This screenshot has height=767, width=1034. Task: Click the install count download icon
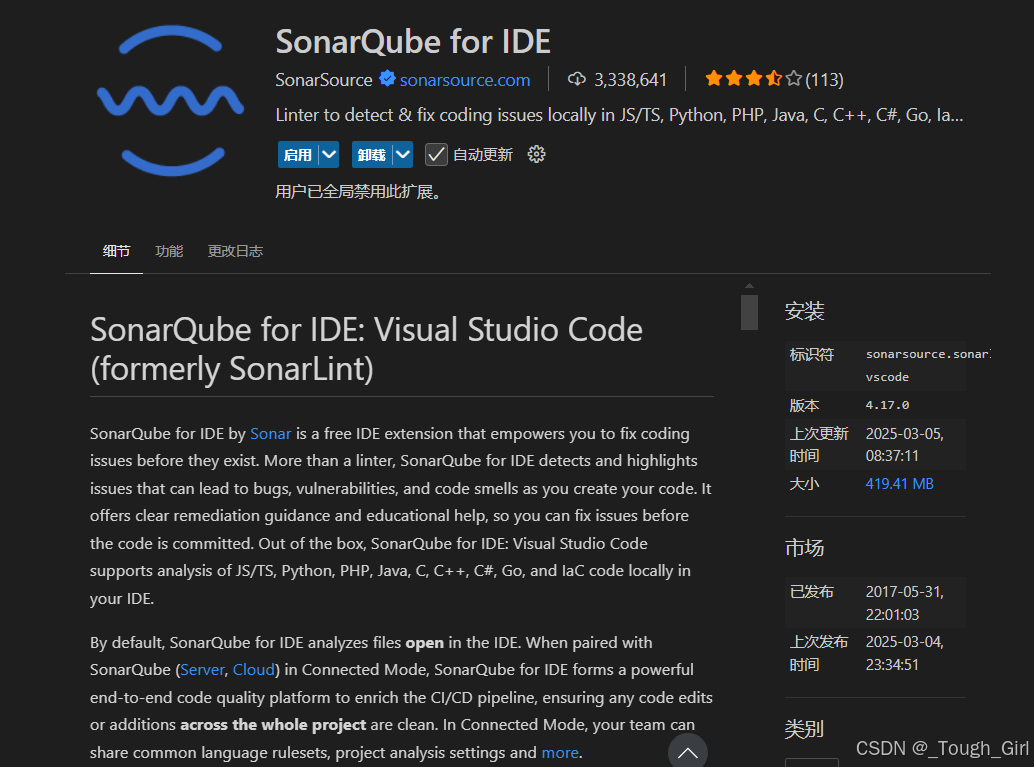click(576, 79)
